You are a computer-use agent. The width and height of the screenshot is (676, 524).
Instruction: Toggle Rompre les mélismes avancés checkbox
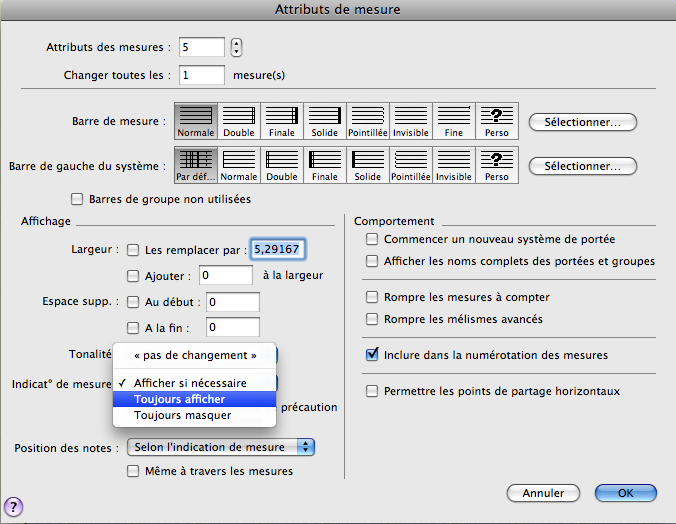click(373, 320)
